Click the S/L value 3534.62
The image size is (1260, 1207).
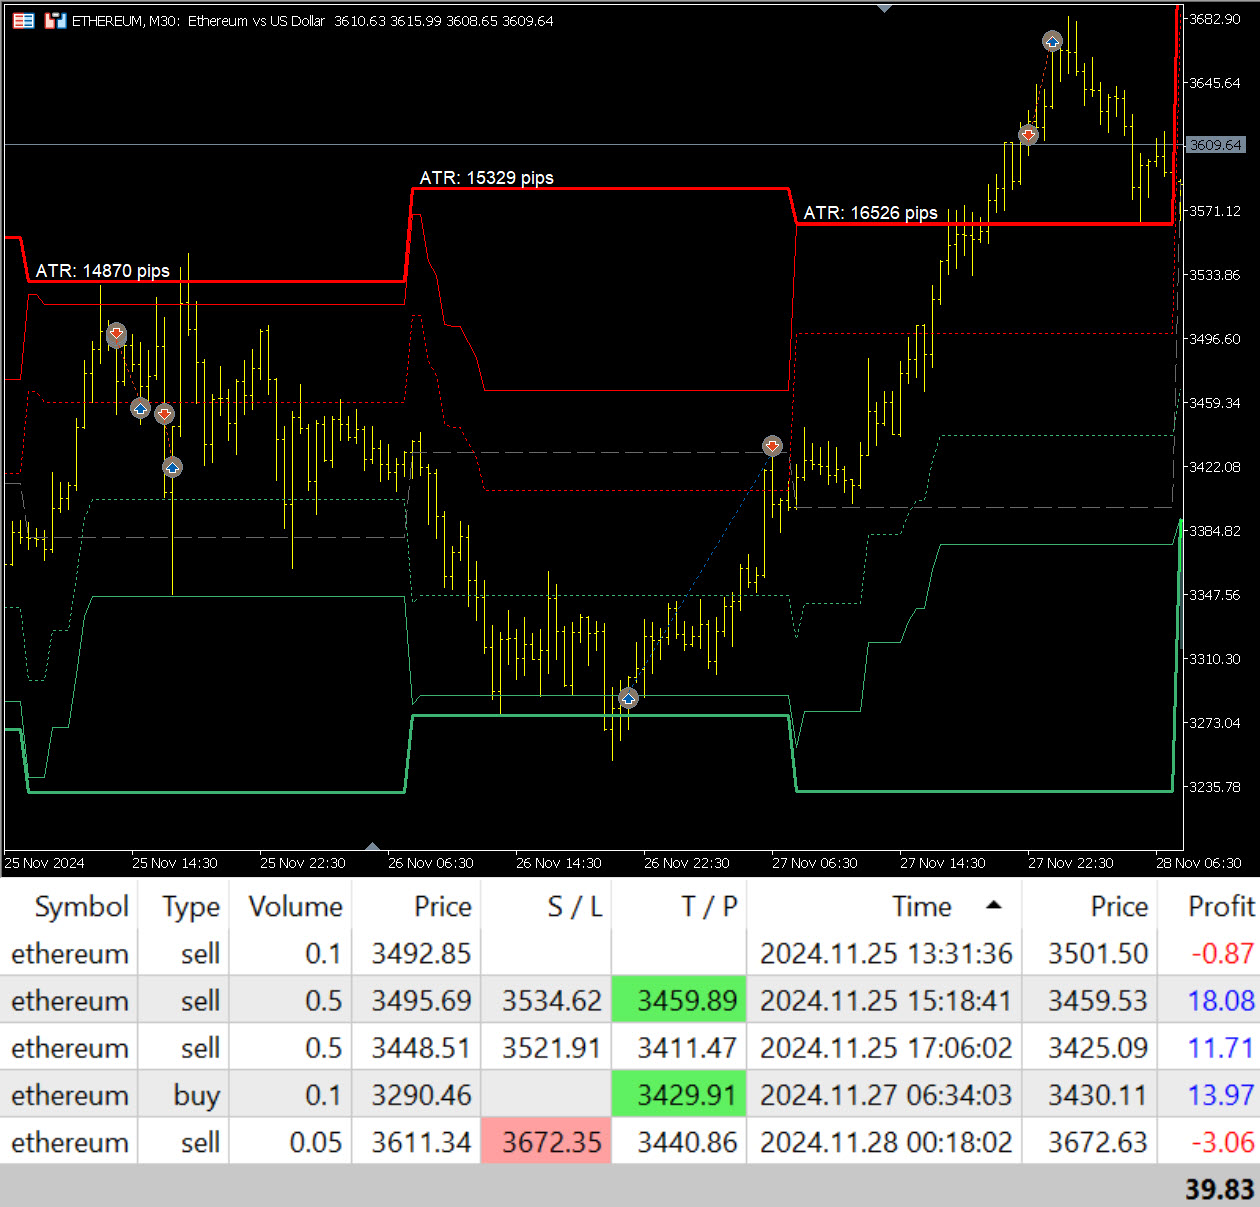click(552, 1000)
